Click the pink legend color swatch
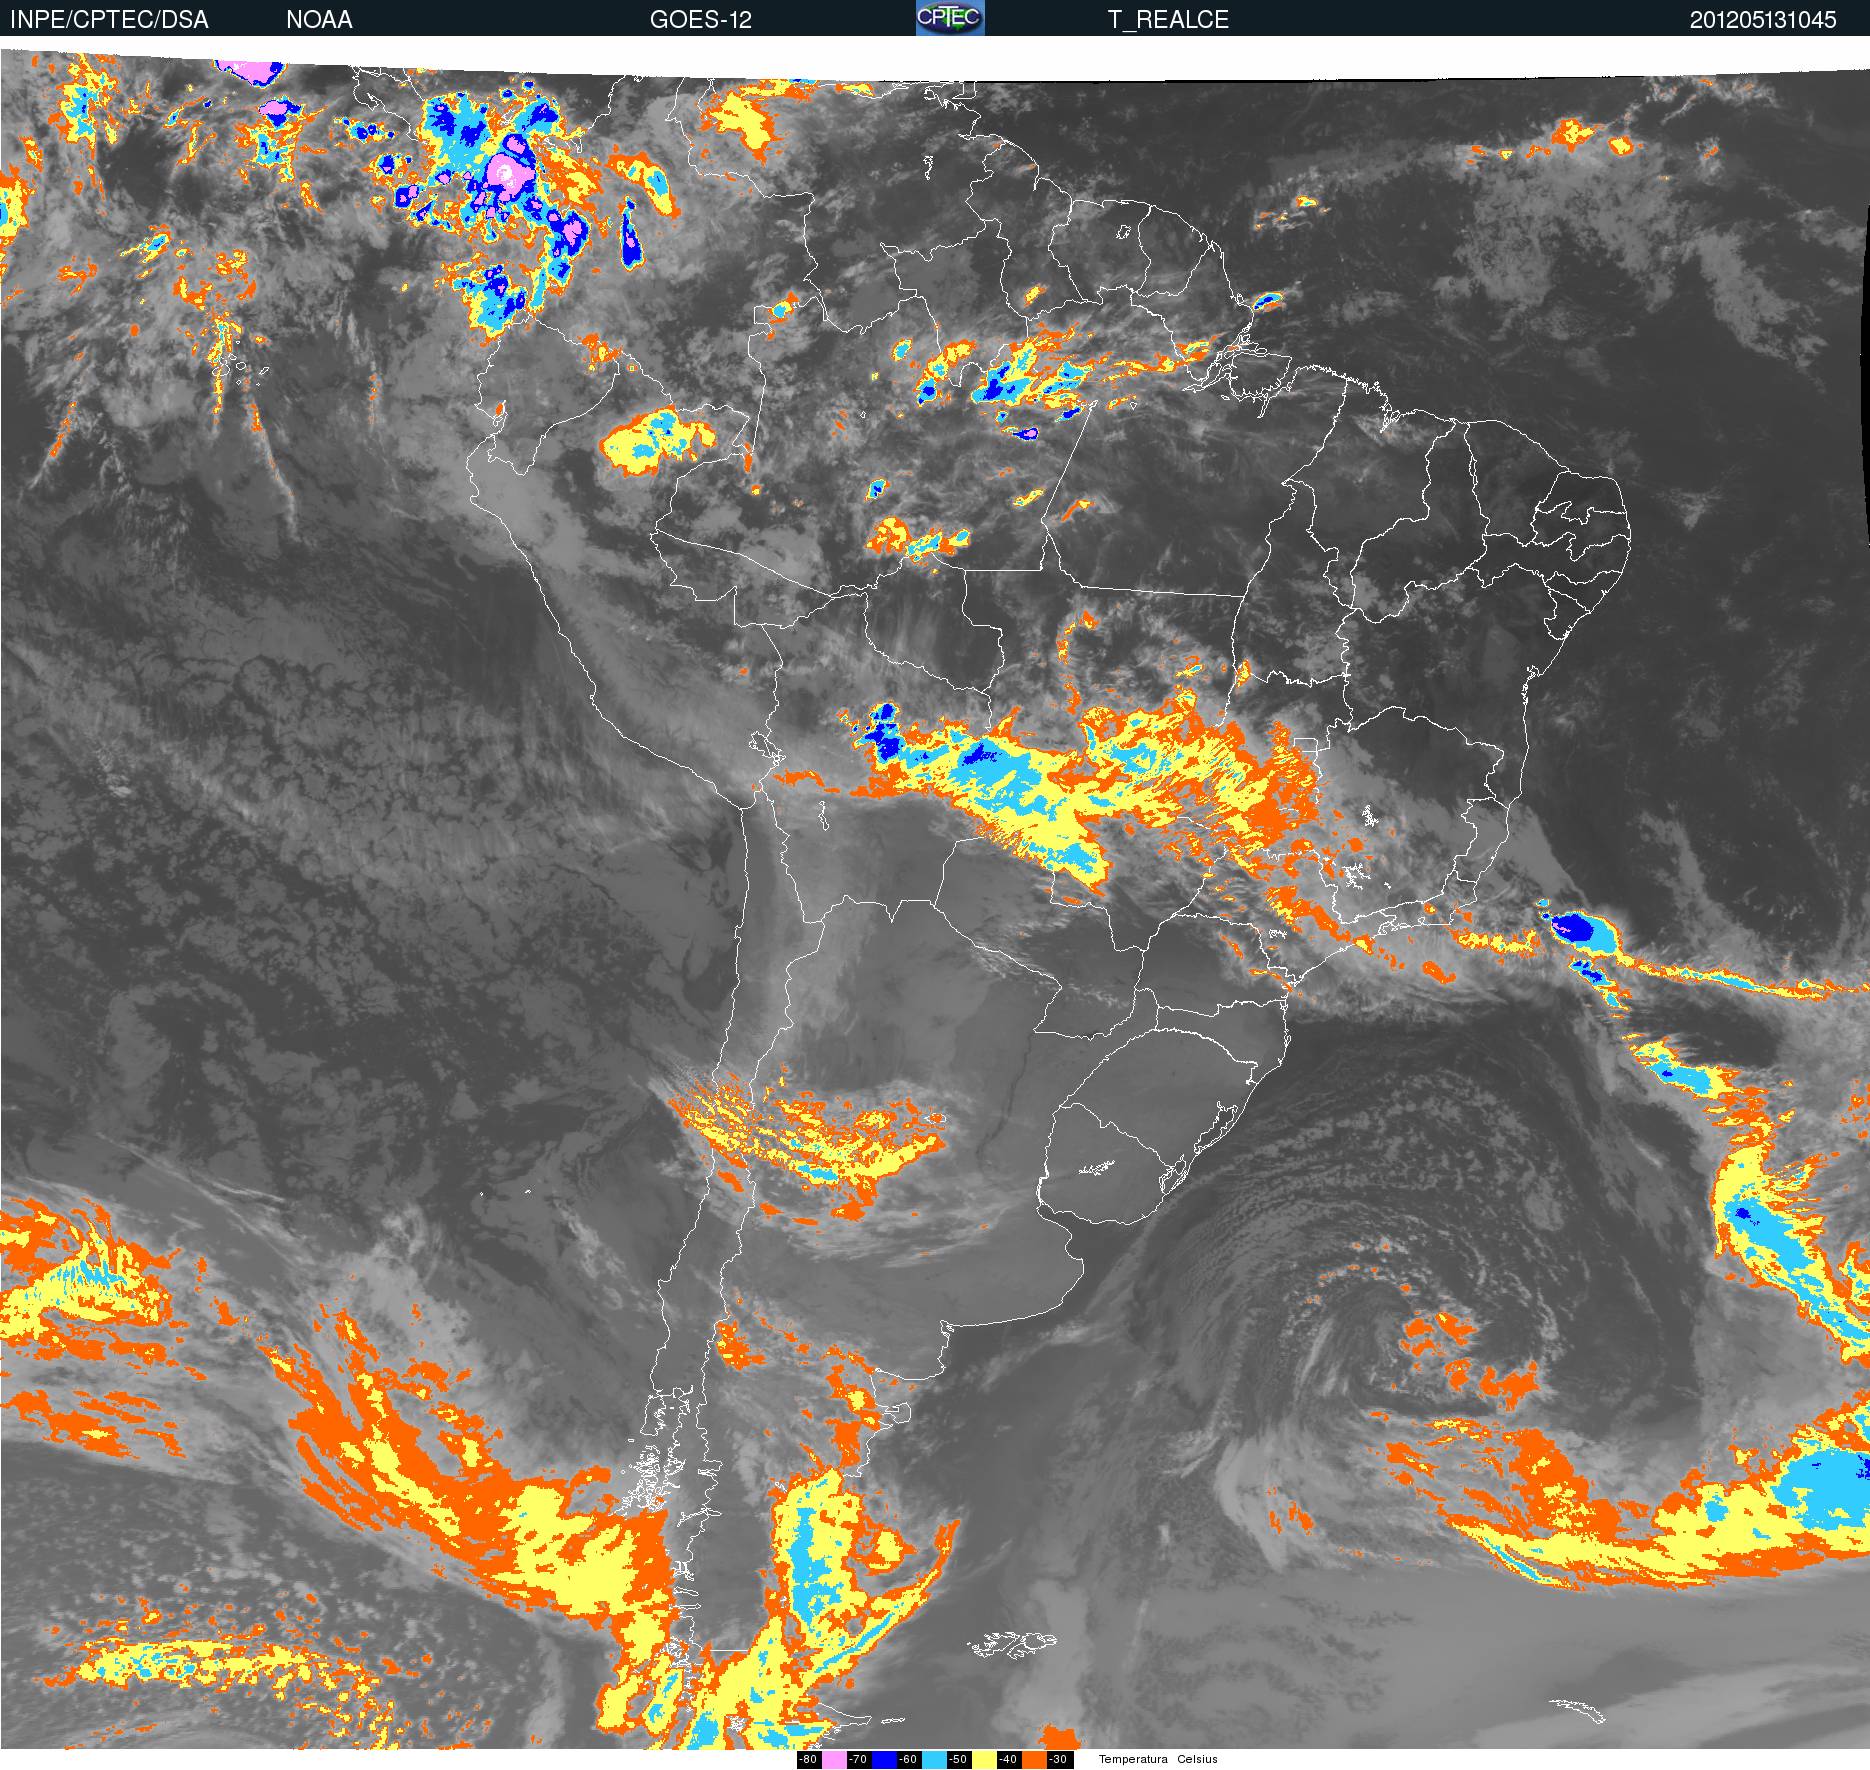 pyautogui.click(x=834, y=1759)
